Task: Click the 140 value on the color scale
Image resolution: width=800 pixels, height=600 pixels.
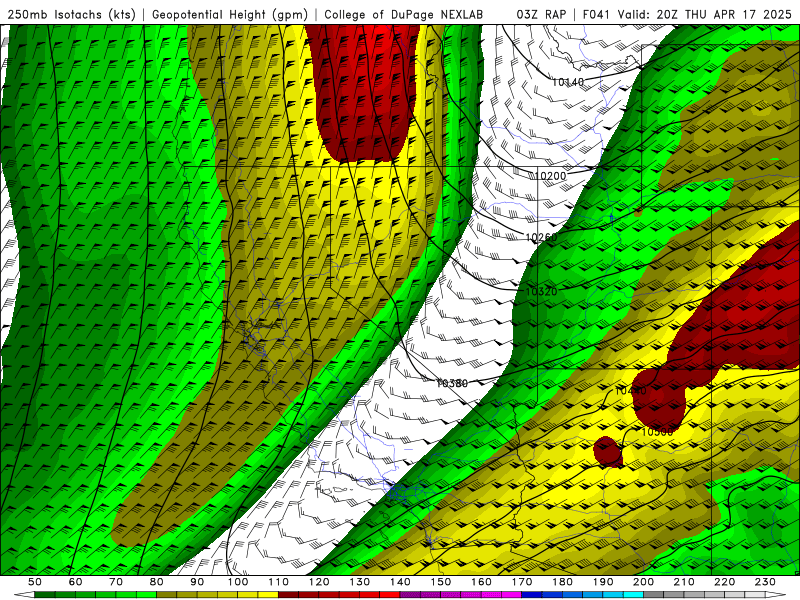Action: click(400, 582)
